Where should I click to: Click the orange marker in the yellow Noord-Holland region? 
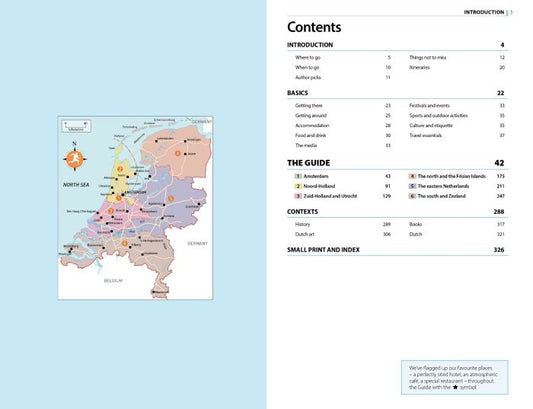(120, 169)
